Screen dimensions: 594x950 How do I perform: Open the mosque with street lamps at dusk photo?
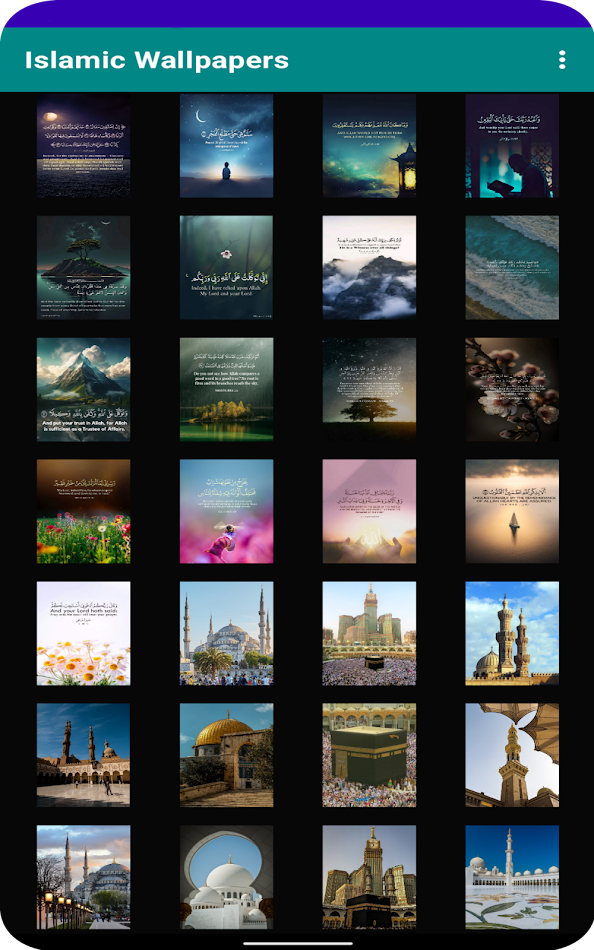point(84,877)
